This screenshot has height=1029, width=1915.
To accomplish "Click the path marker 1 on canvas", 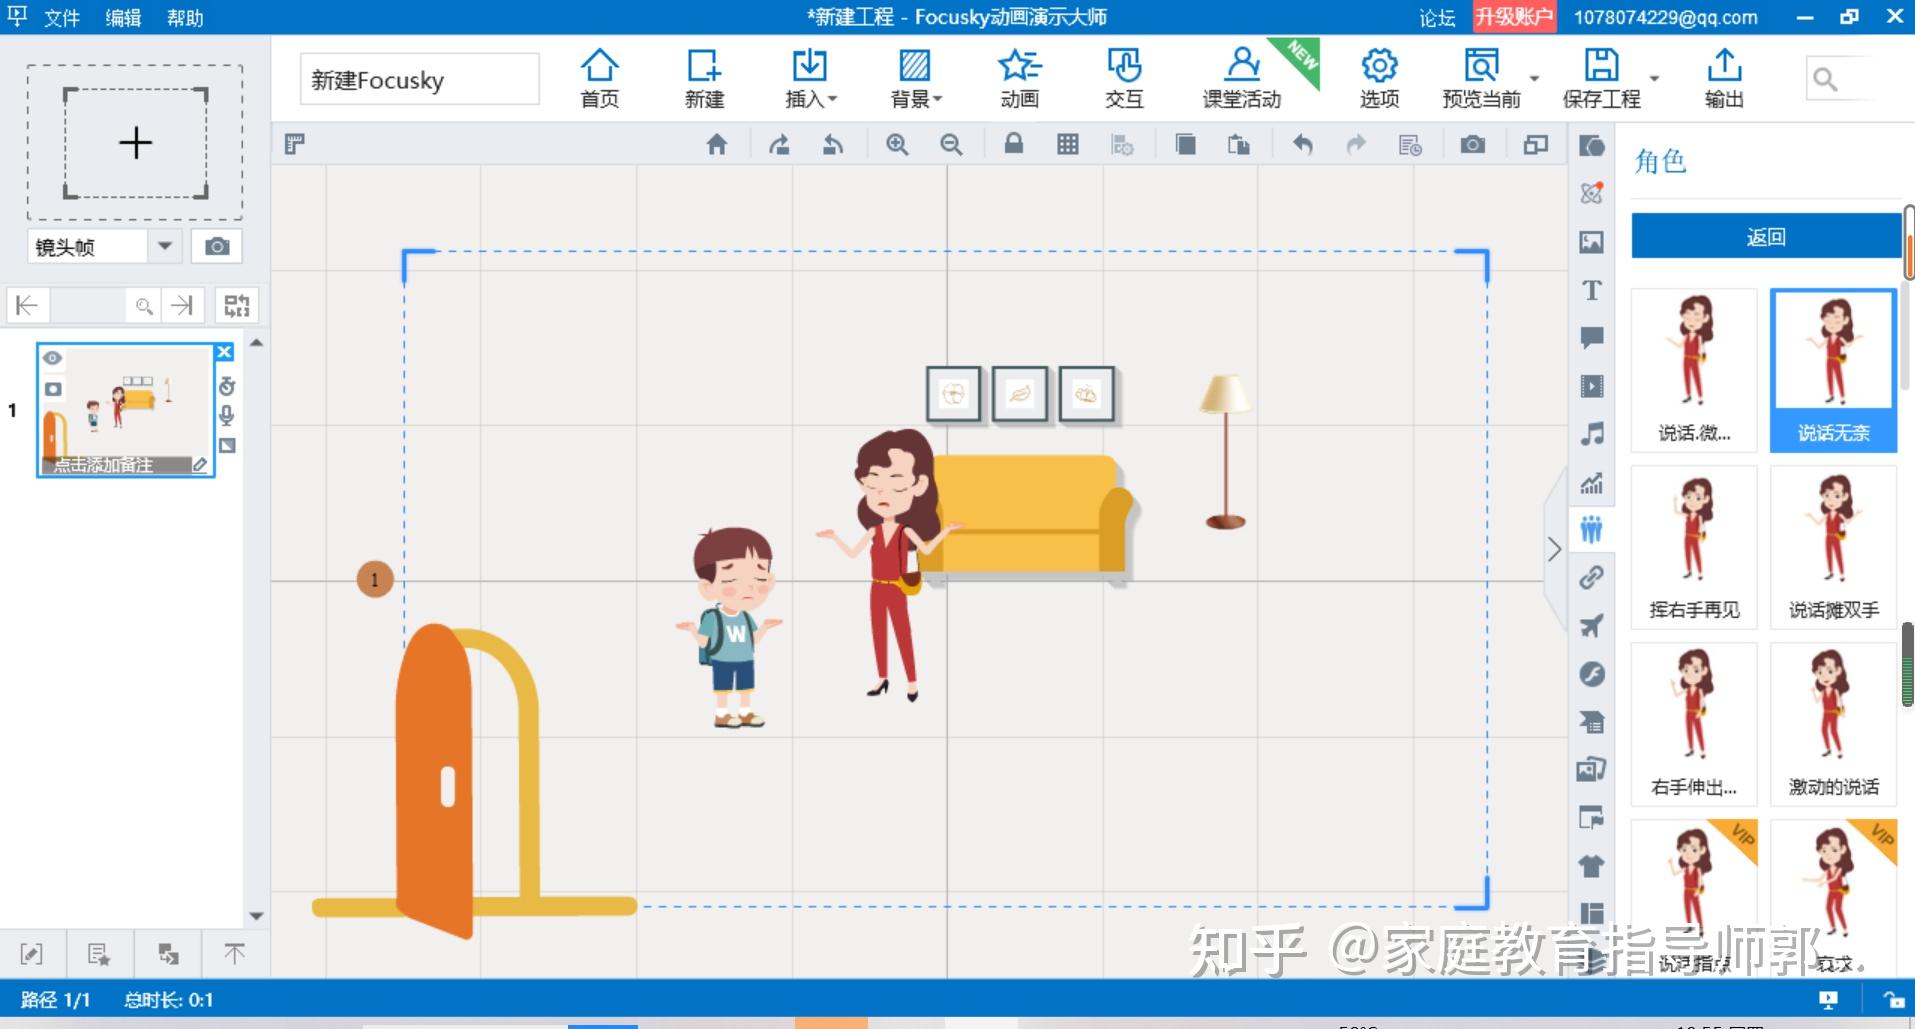I will pos(375,579).
